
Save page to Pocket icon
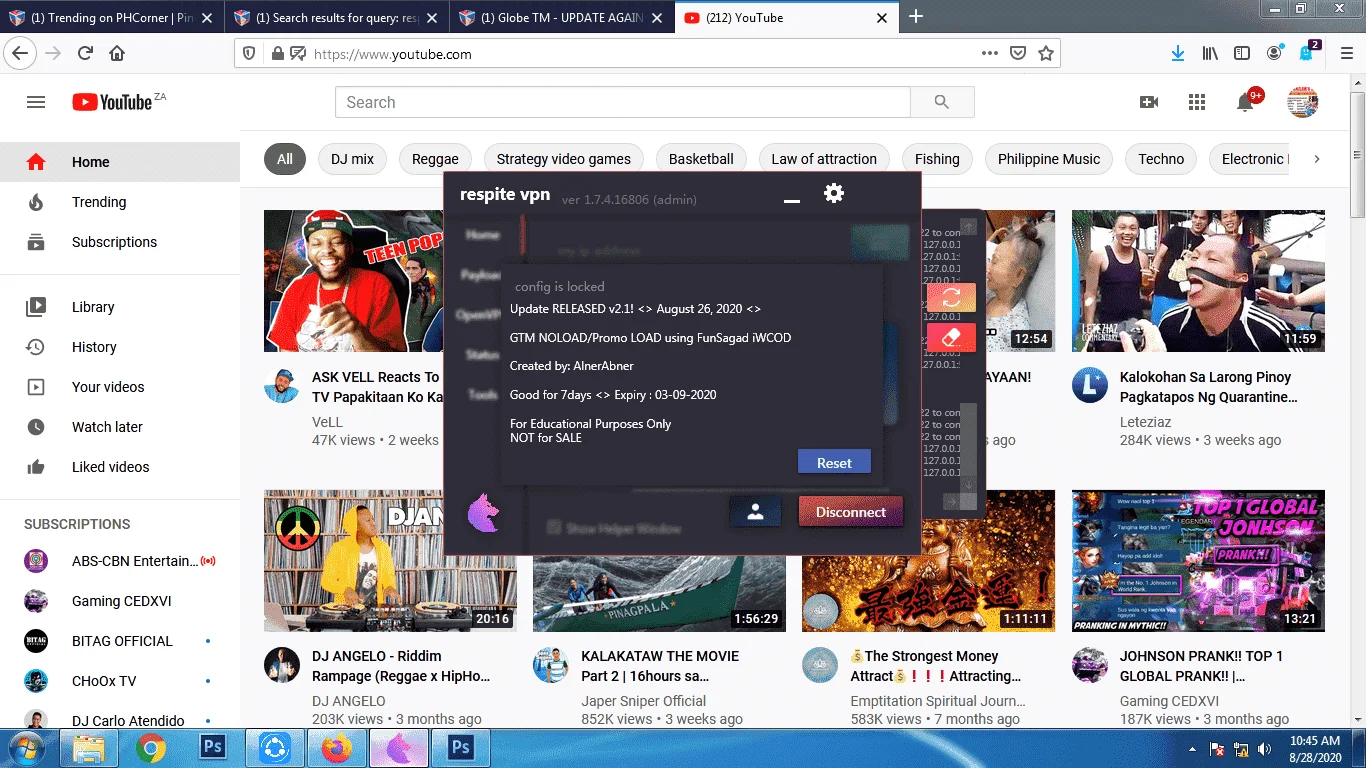click(1018, 54)
